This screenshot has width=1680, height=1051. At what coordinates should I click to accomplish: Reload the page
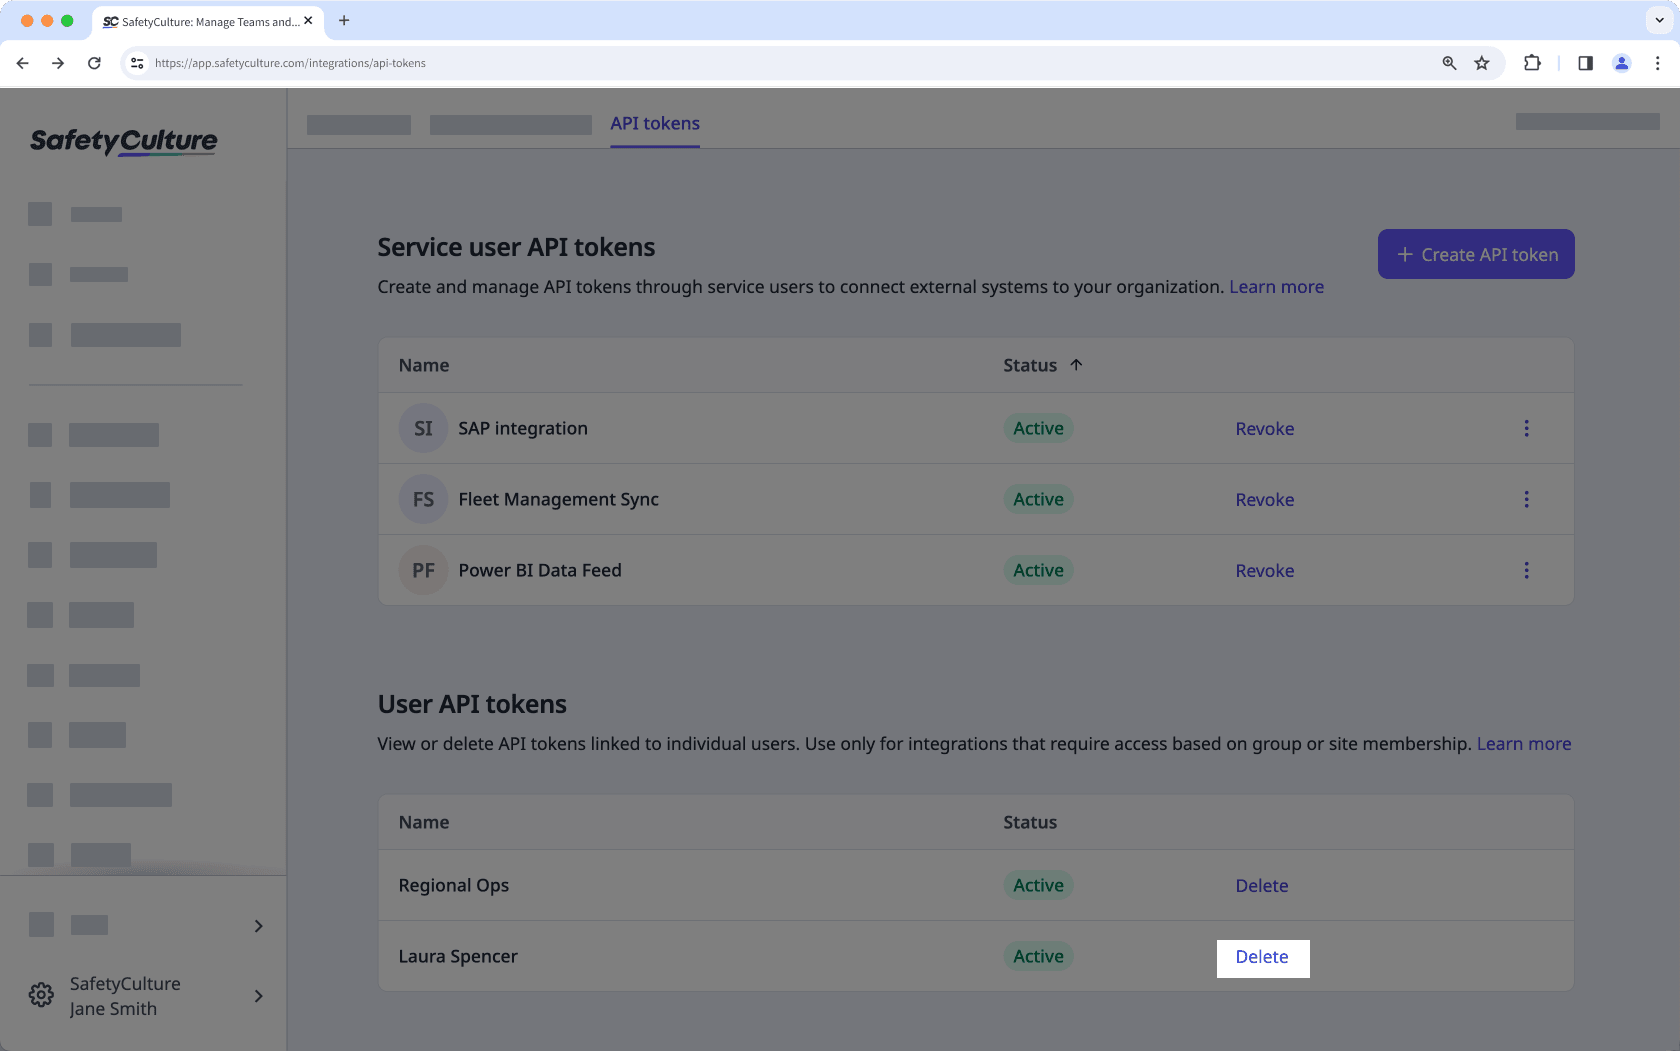94,63
